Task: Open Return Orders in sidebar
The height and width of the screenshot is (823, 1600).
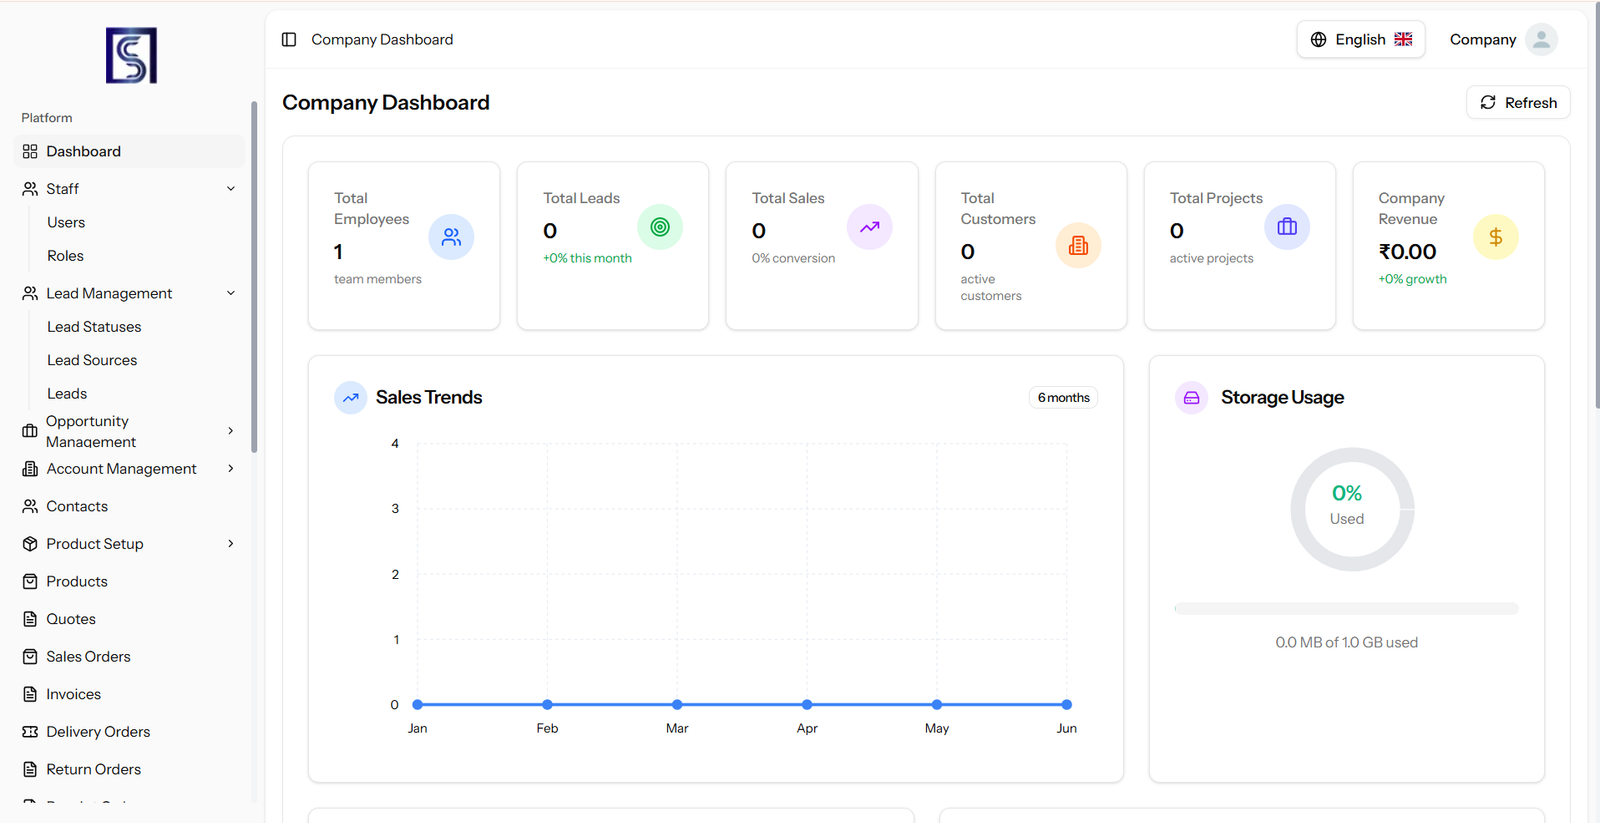Action: pos(130,769)
